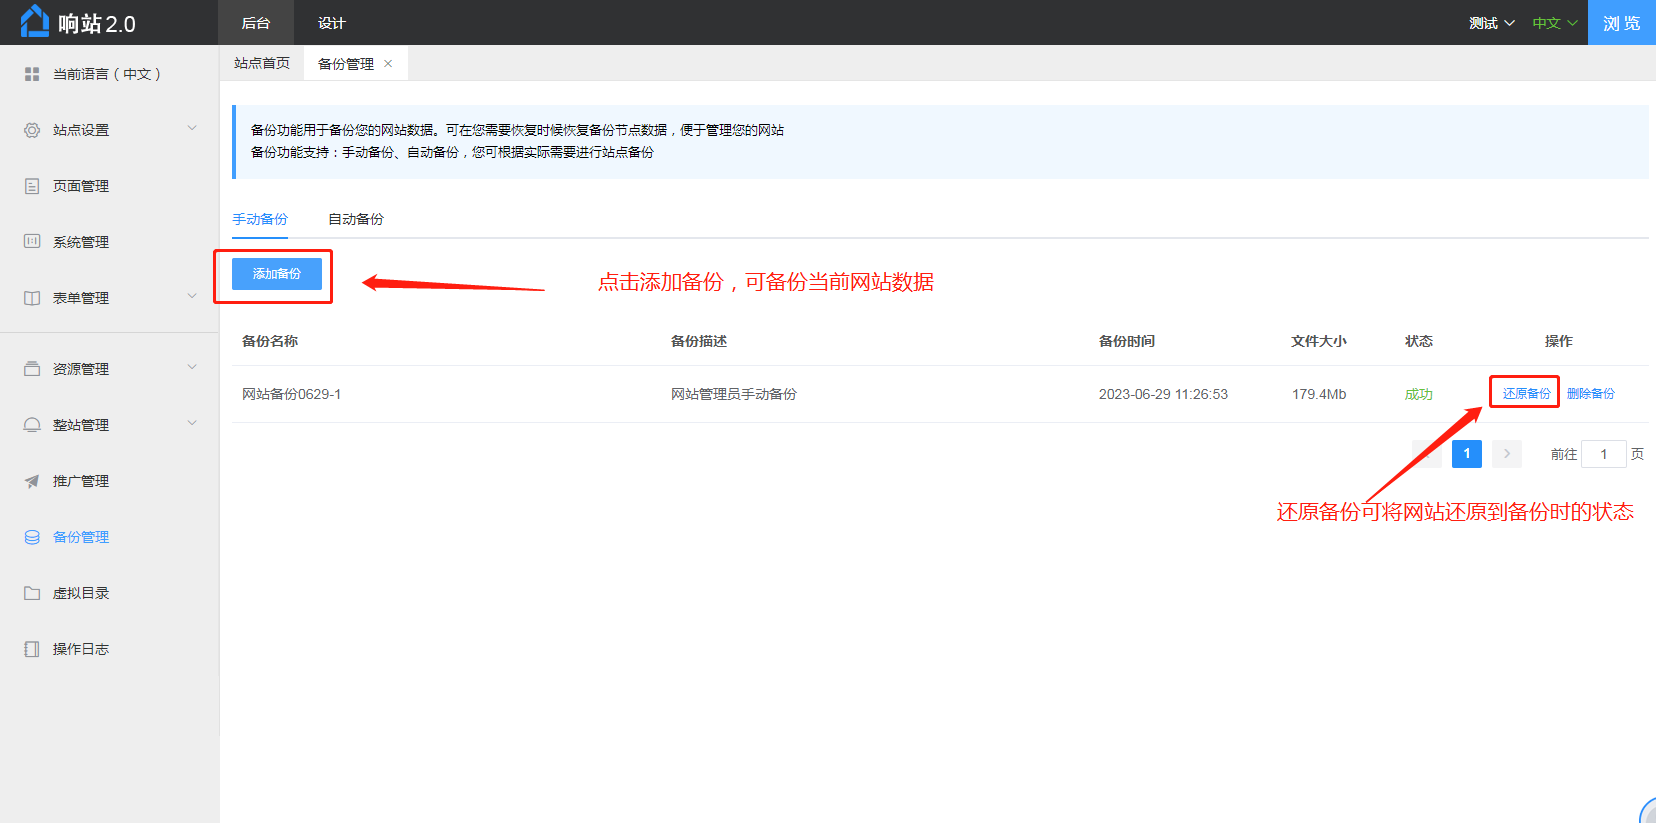Screen dimensions: 1656x823
Task: Expand the 站点设置 submenu chevron
Action: click(x=192, y=129)
